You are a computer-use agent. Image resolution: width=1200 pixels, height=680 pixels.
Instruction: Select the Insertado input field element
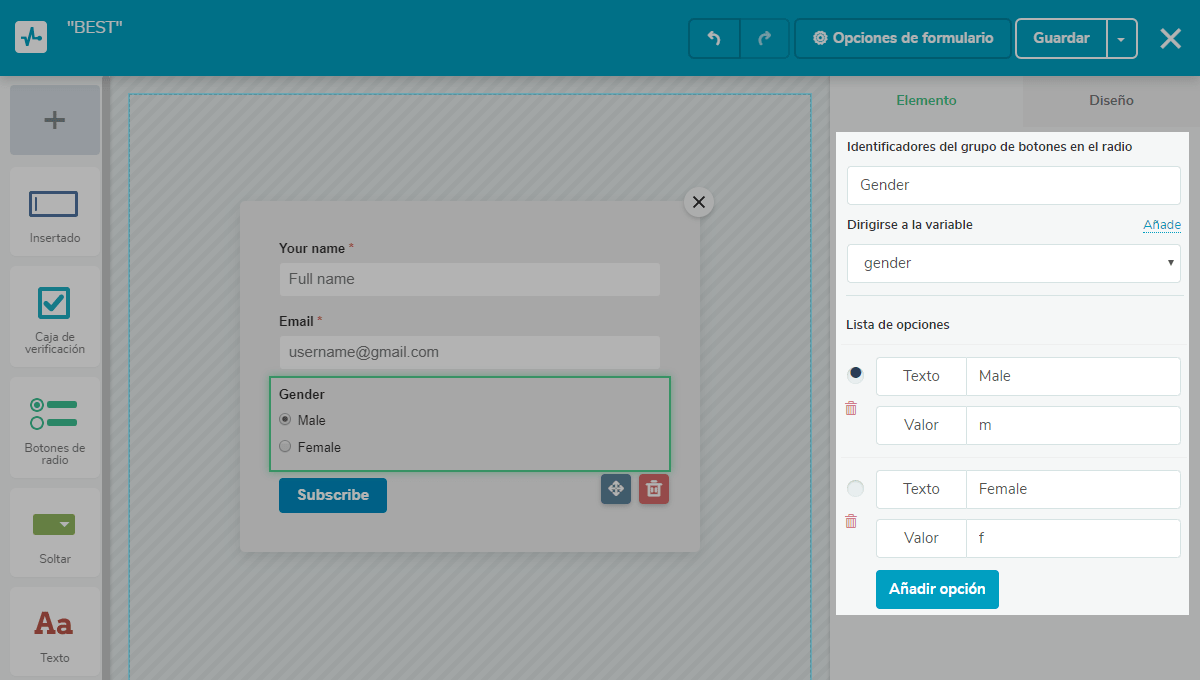[55, 214]
